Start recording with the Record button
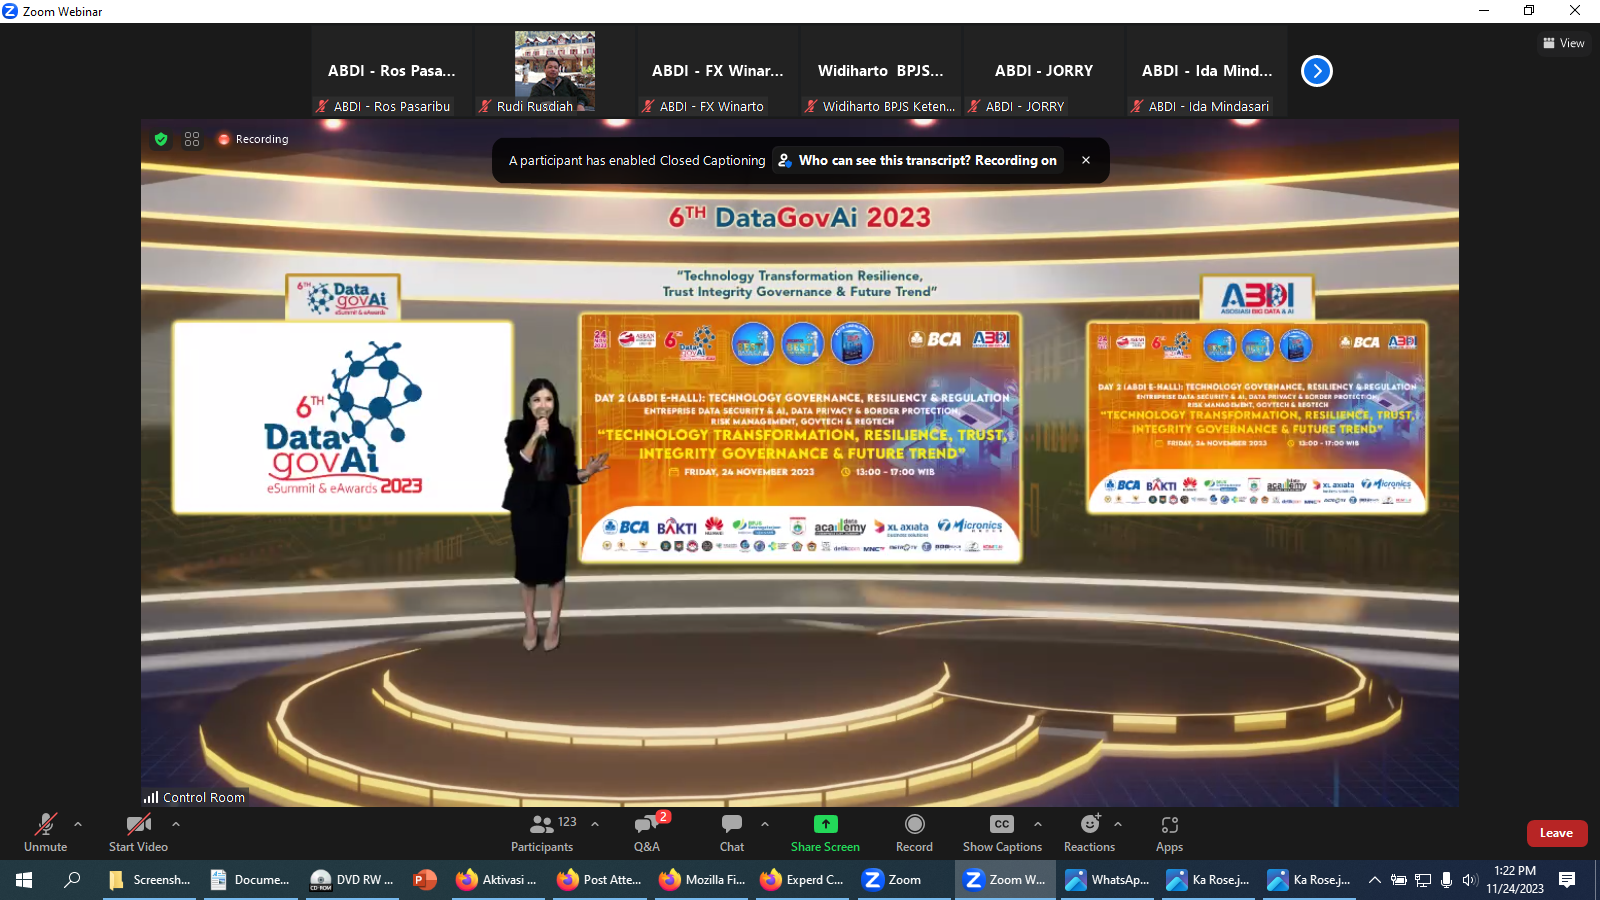The height and width of the screenshot is (900, 1600). [914, 833]
